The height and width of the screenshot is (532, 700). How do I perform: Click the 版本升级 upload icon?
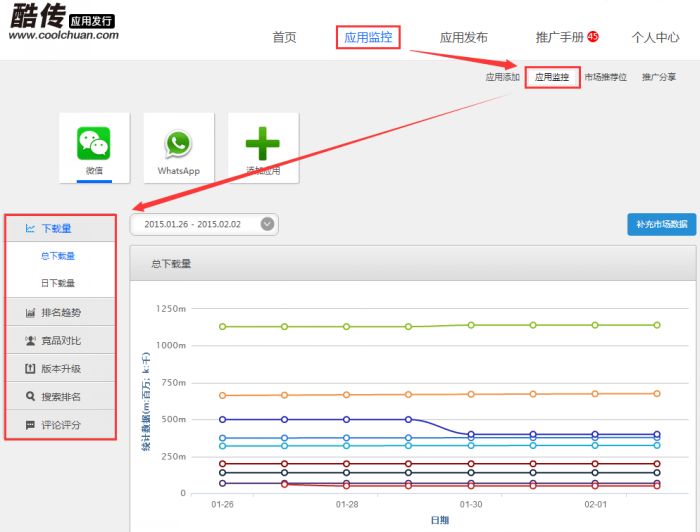(x=30, y=369)
